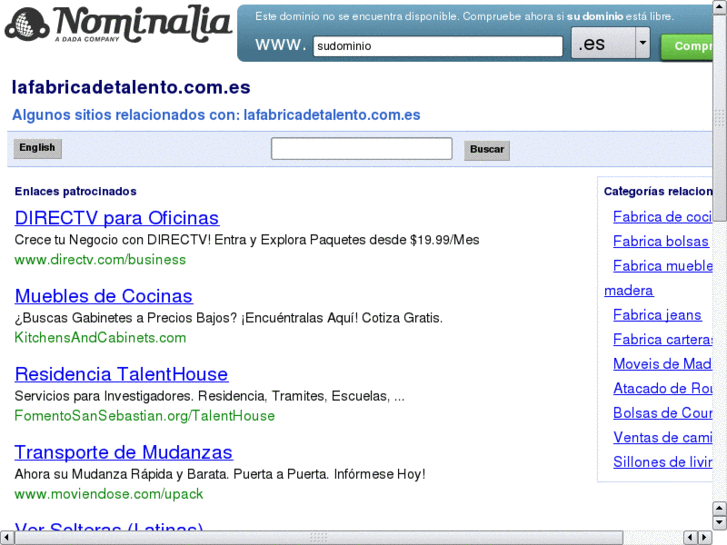Open the Fabrica carteras category link

663,340
